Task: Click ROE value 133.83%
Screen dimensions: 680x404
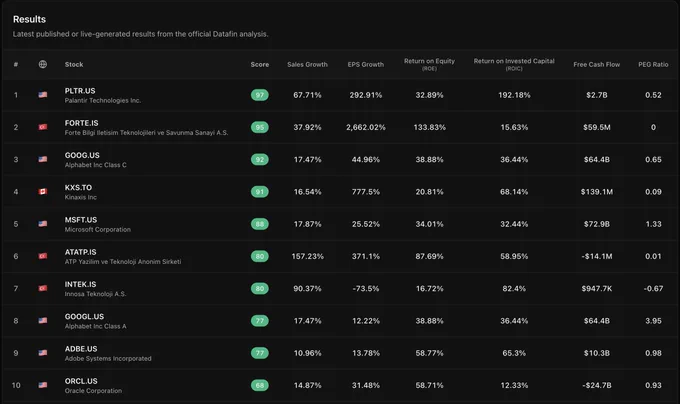Action: tap(429, 127)
